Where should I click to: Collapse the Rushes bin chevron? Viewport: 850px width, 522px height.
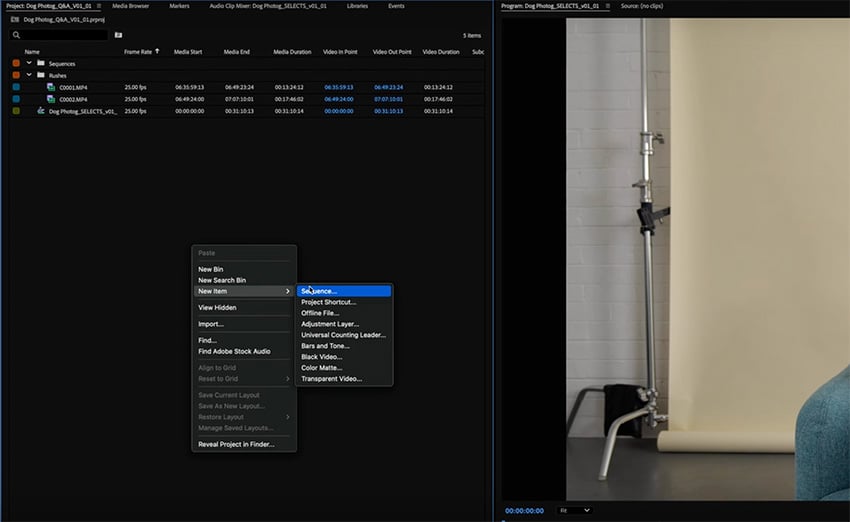[x=29, y=75]
